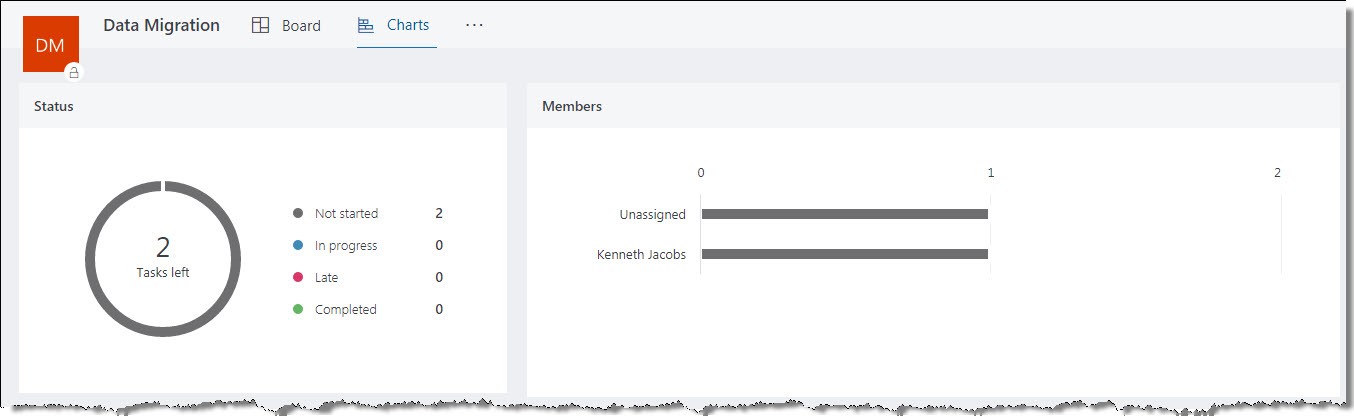
Task: Click the orange DM plan logo
Action: [50, 45]
